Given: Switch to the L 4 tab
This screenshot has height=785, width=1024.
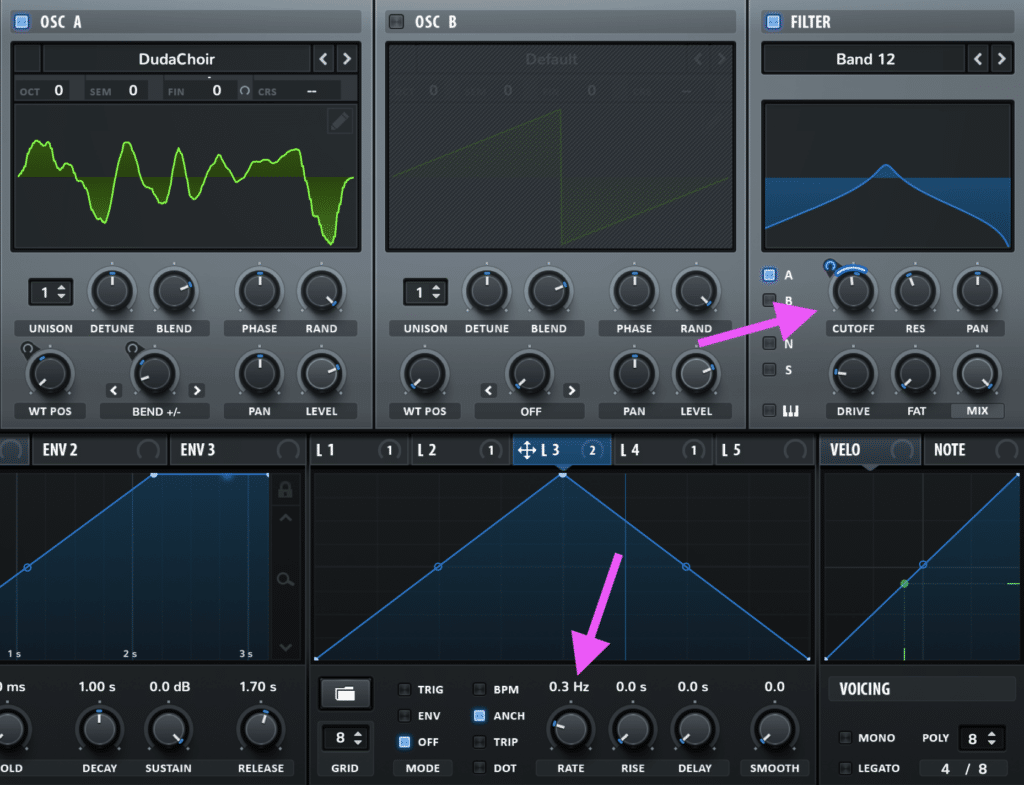Looking at the screenshot, I should pos(629,450).
